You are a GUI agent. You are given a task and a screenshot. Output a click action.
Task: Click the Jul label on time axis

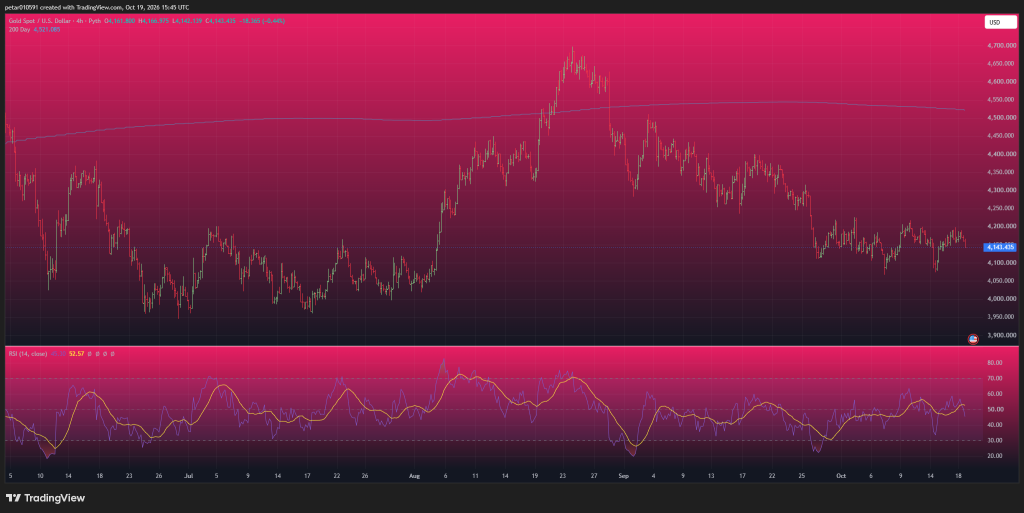pyautogui.click(x=188, y=476)
